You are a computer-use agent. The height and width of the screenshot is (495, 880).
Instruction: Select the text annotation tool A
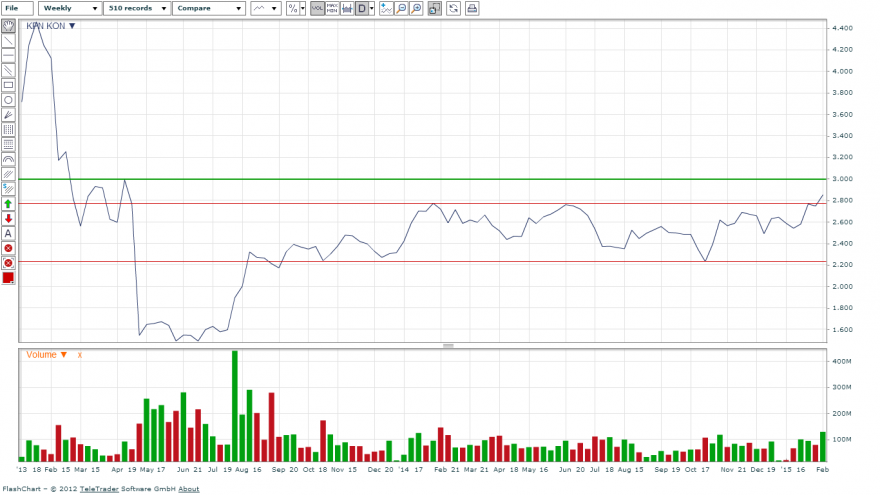click(x=8, y=233)
